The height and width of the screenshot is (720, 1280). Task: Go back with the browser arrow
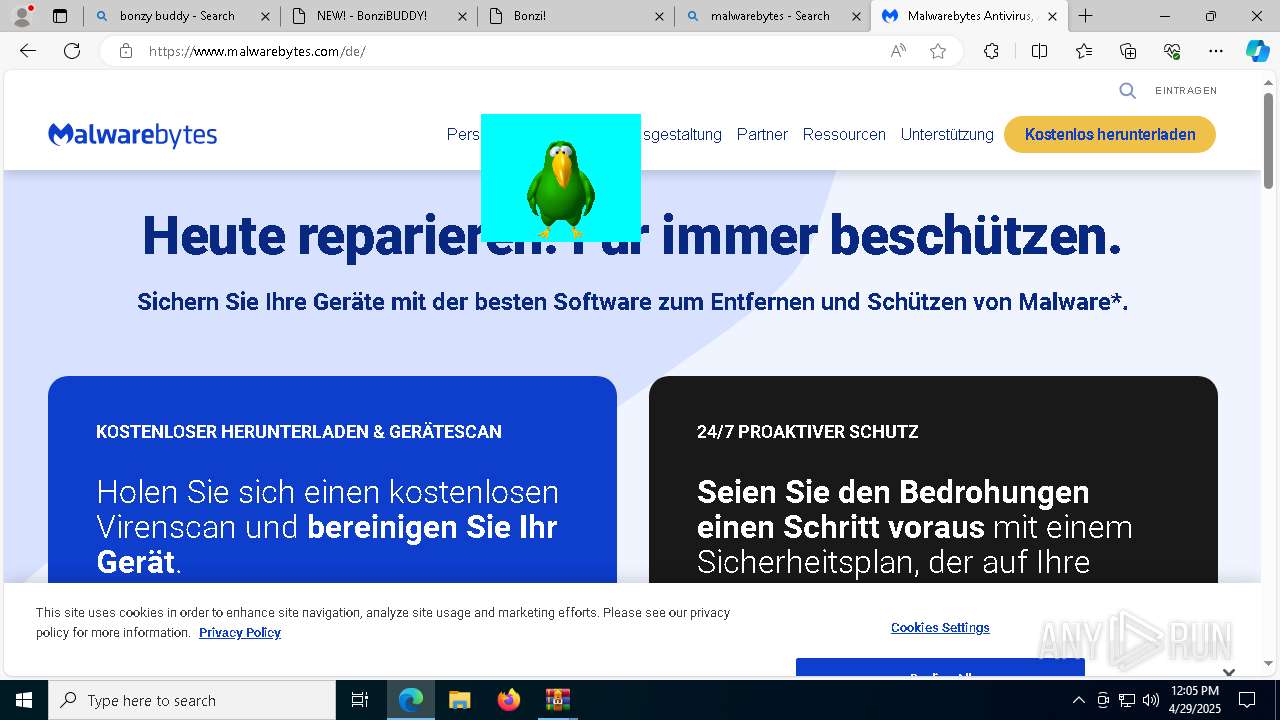pos(28,51)
